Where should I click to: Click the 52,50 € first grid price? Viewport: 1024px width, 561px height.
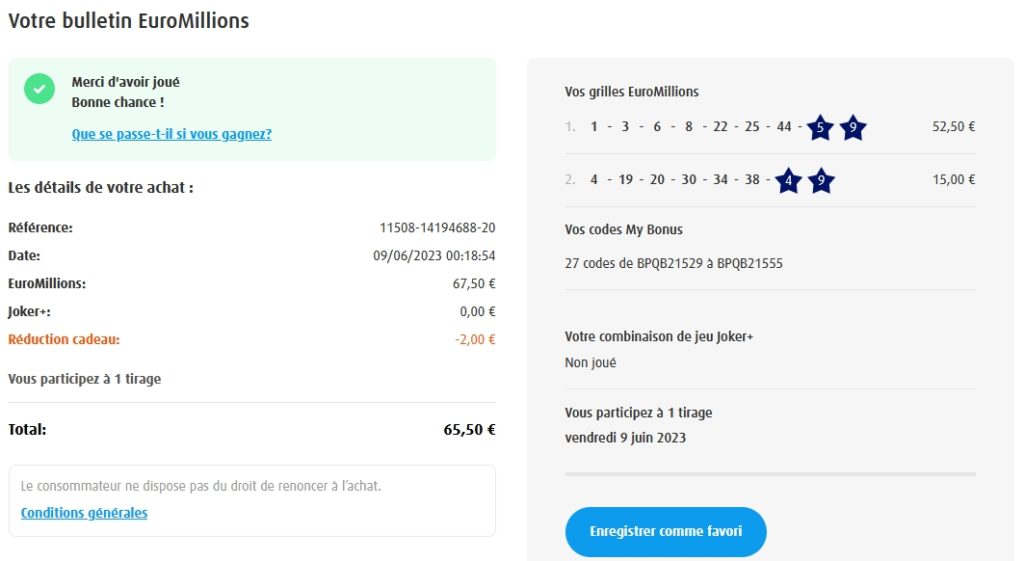point(953,127)
